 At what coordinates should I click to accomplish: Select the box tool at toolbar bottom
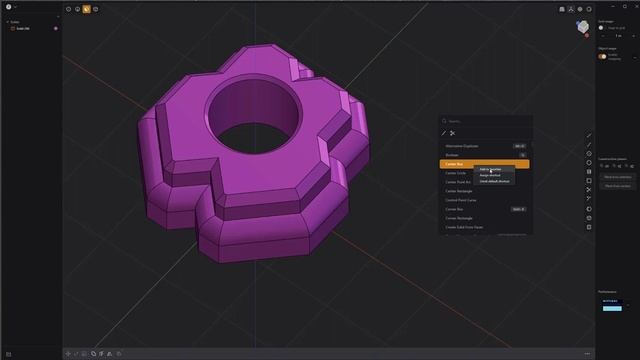pyautogui.click(x=589, y=227)
